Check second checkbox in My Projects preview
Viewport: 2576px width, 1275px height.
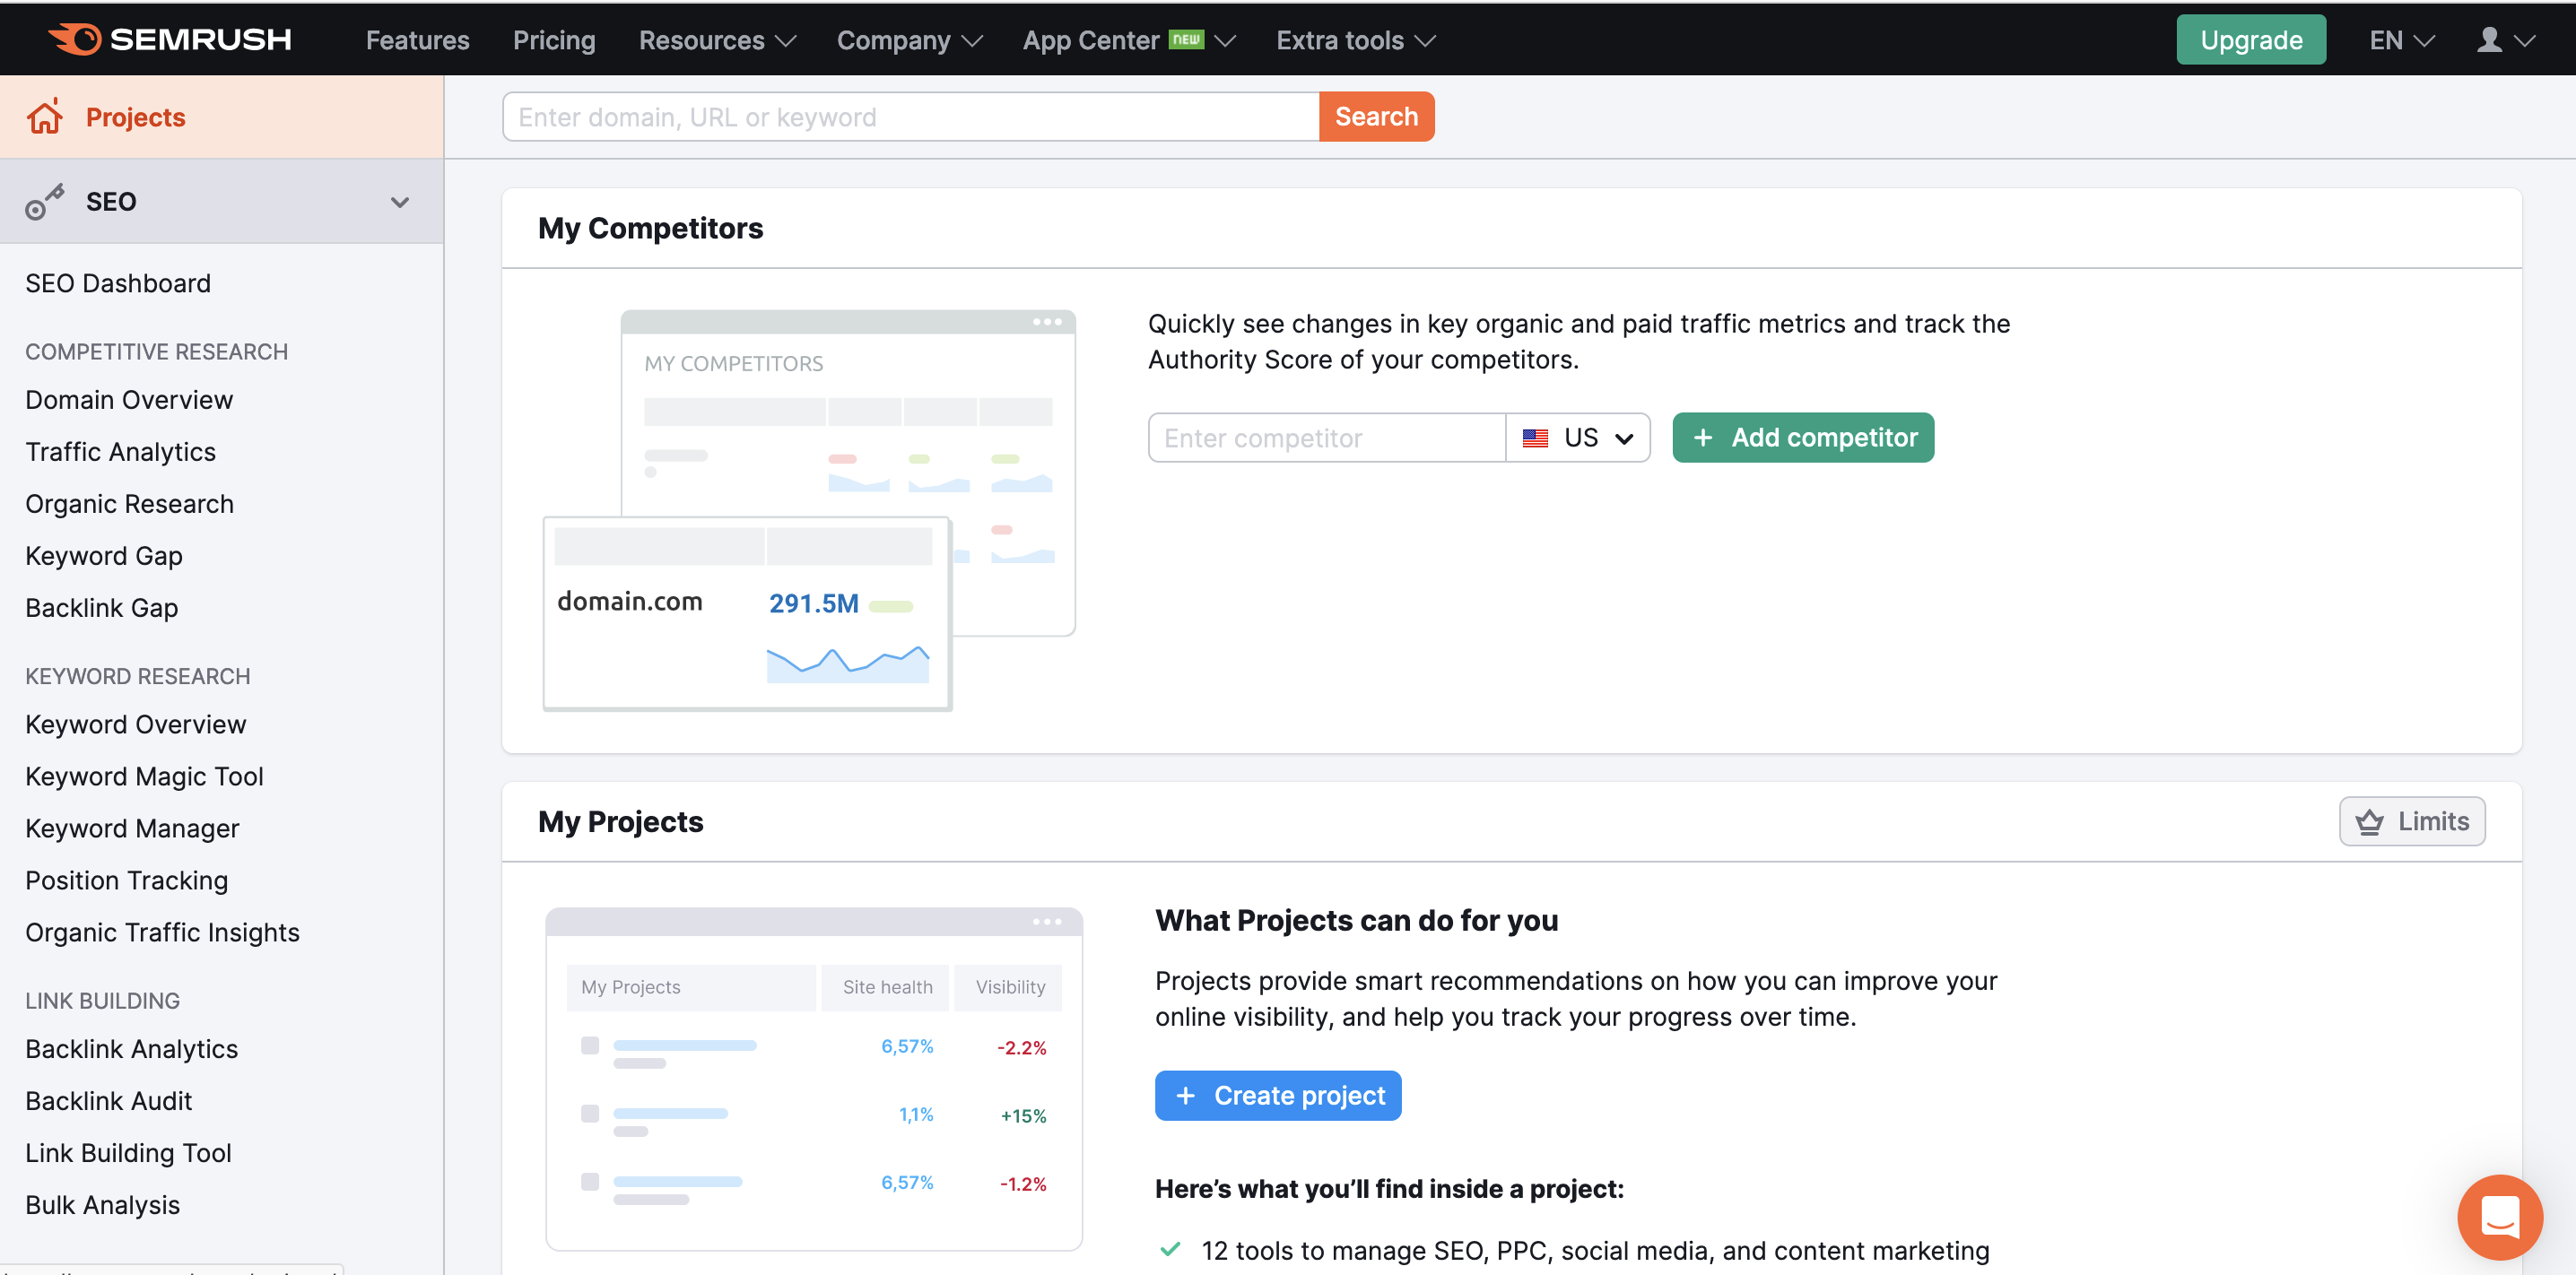point(590,1113)
